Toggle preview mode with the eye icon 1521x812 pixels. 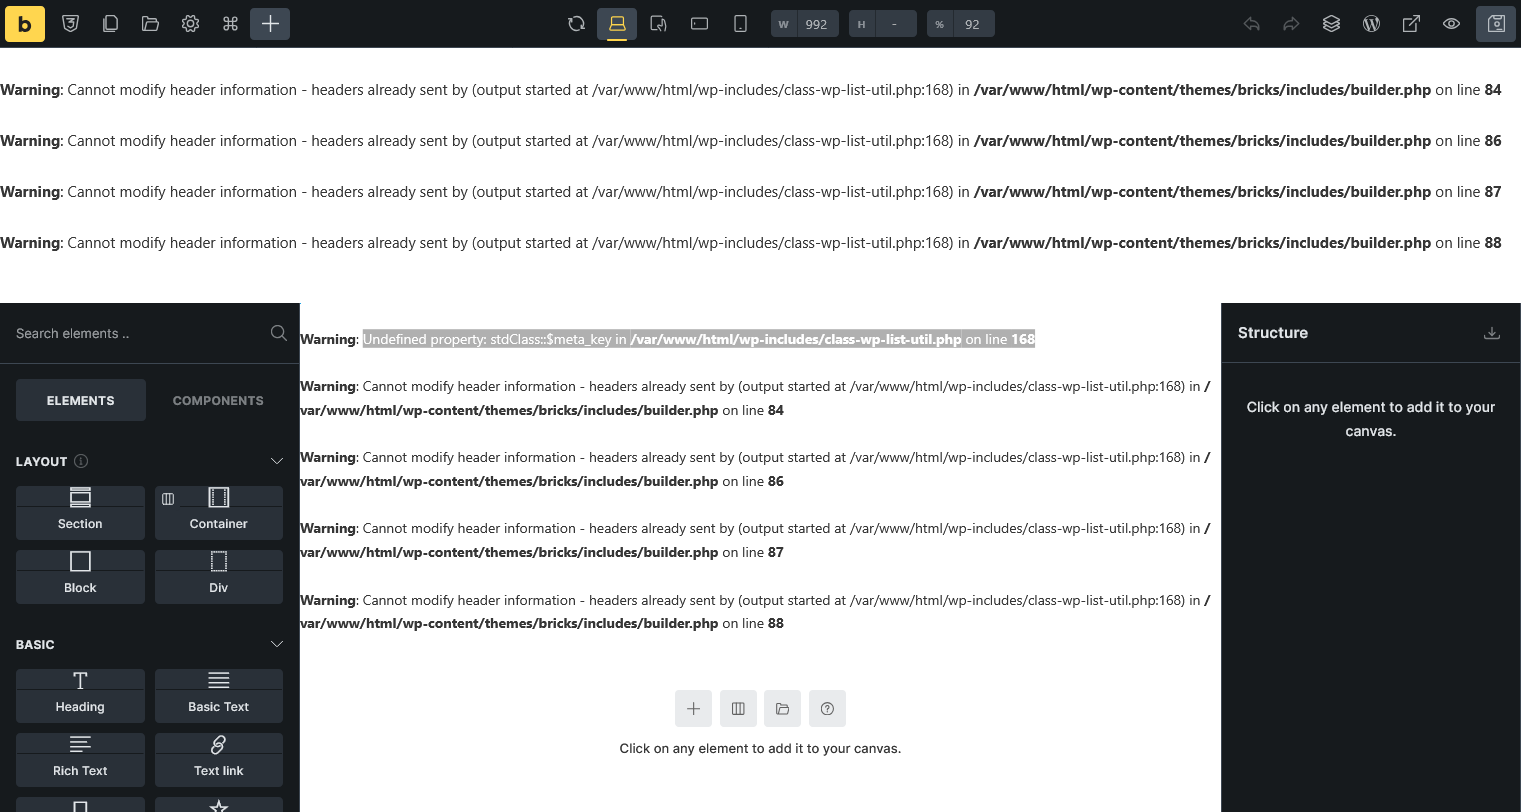(1451, 24)
